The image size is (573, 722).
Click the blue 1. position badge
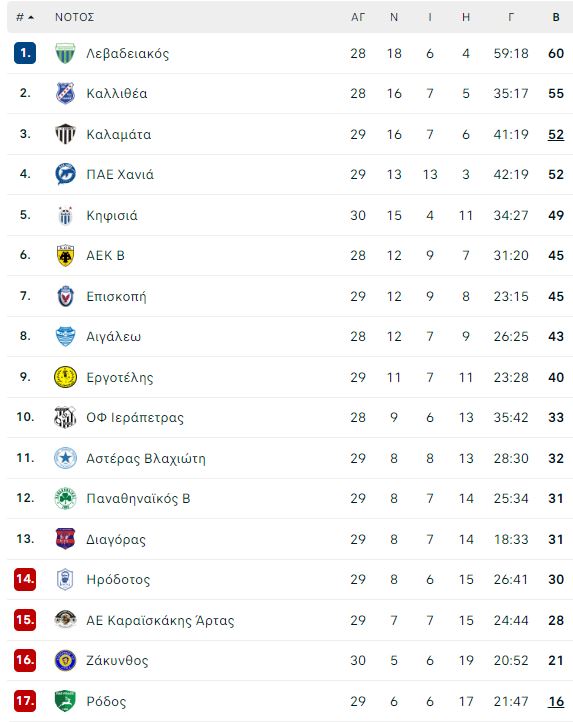[x=25, y=53]
